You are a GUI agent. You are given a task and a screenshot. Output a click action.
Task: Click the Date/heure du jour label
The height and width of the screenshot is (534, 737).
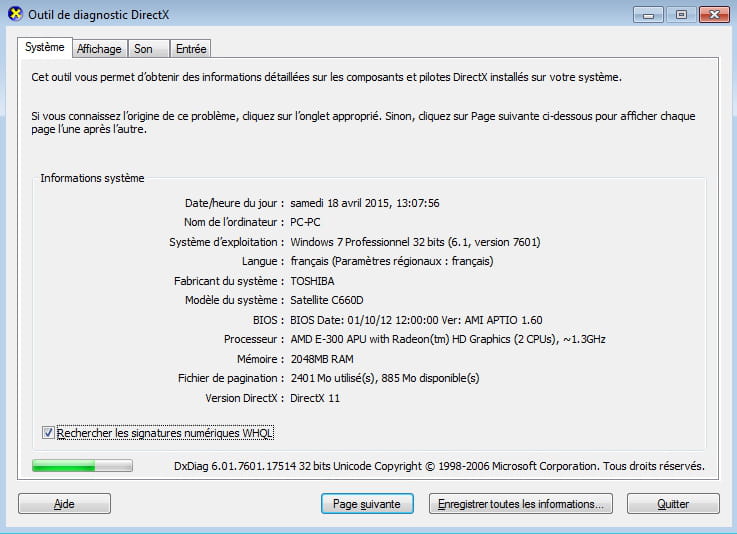tap(234, 203)
